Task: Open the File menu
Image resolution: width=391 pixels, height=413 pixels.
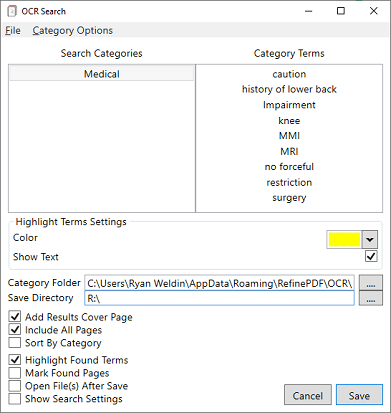Action: (13, 30)
